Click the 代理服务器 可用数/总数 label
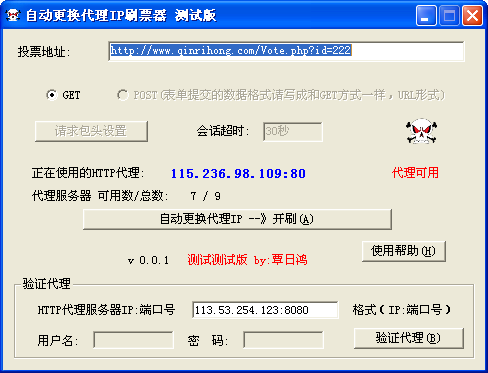The height and width of the screenshot is (373, 488). [100, 196]
